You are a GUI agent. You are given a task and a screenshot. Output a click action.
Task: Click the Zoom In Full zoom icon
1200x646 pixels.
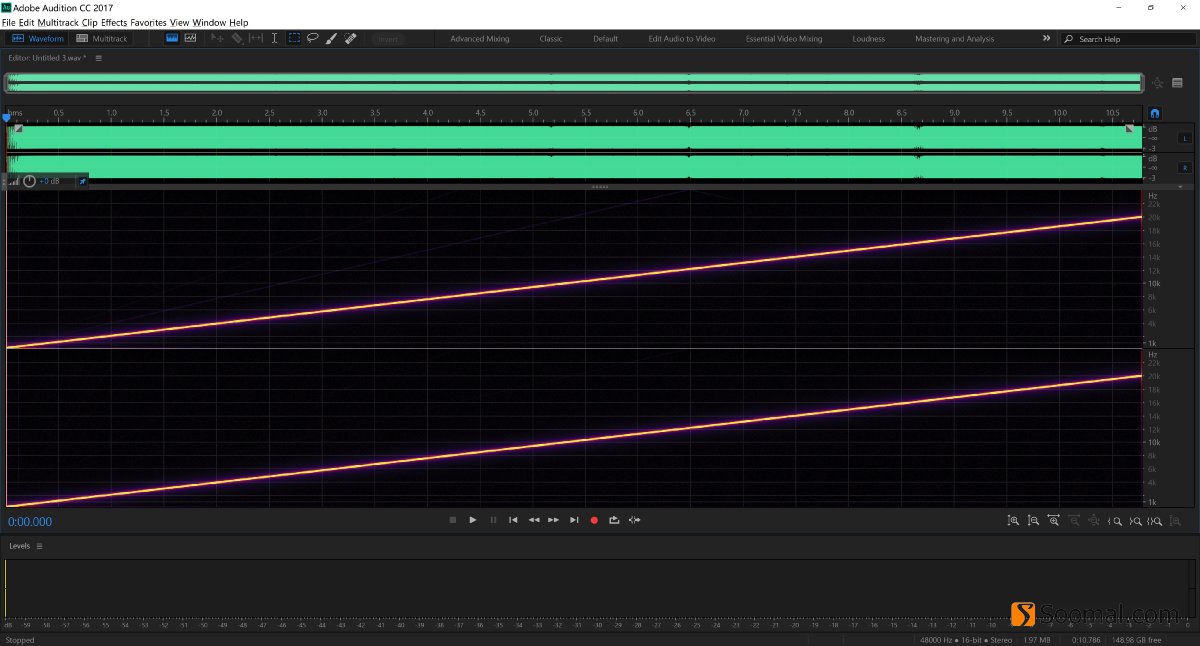tap(1053, 520)
